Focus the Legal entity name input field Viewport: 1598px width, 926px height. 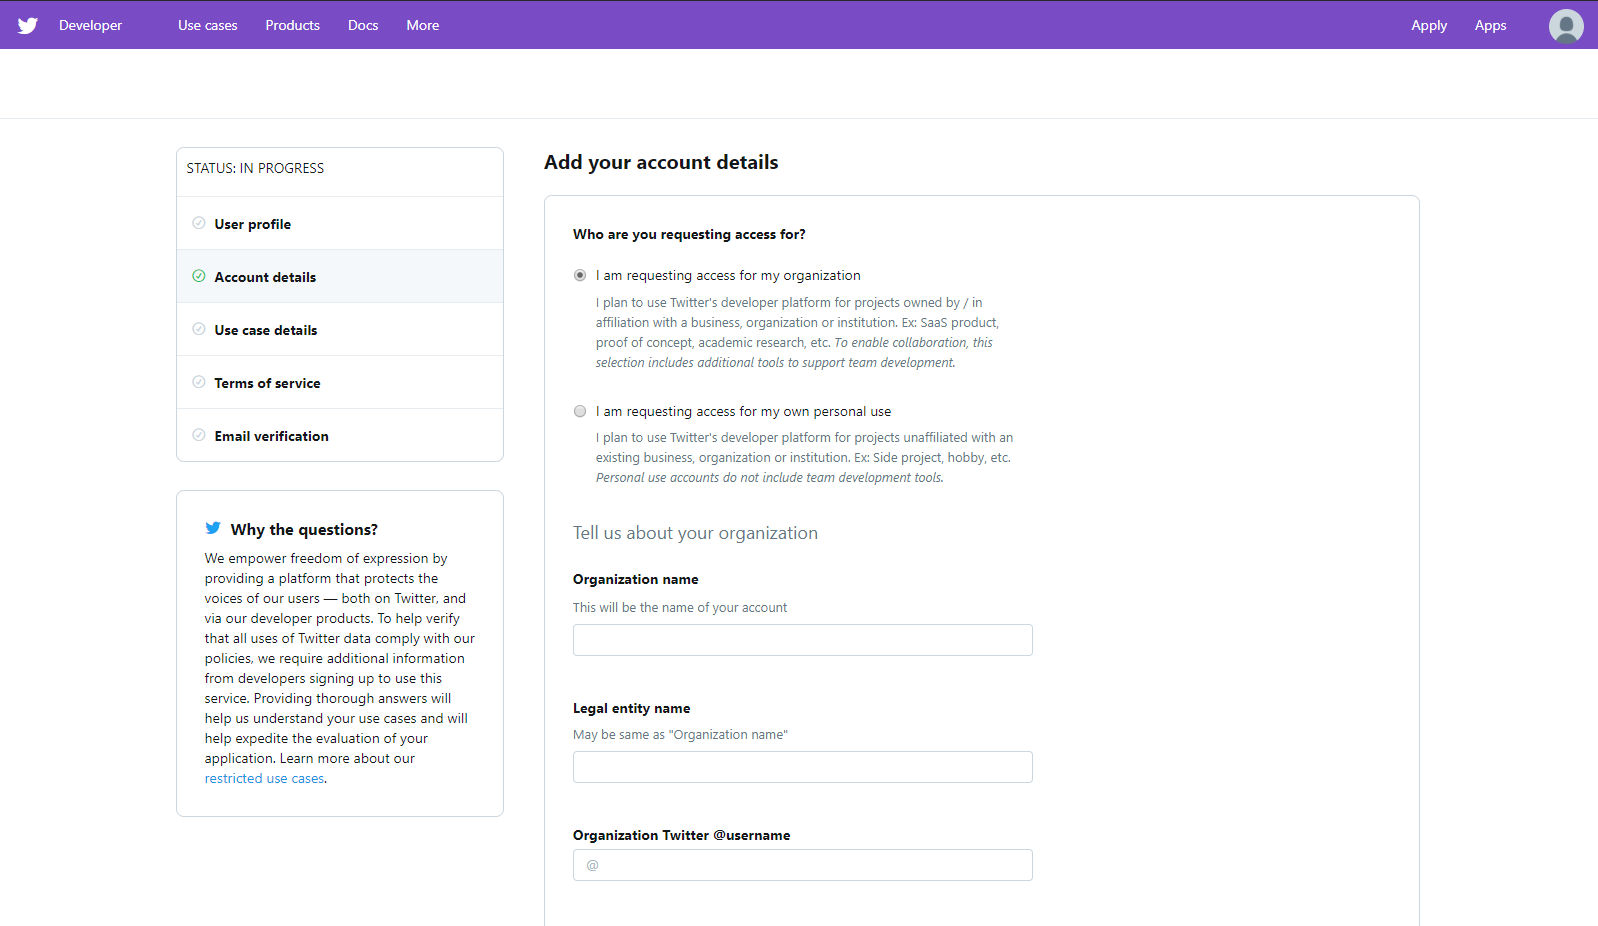pos(803,767)
